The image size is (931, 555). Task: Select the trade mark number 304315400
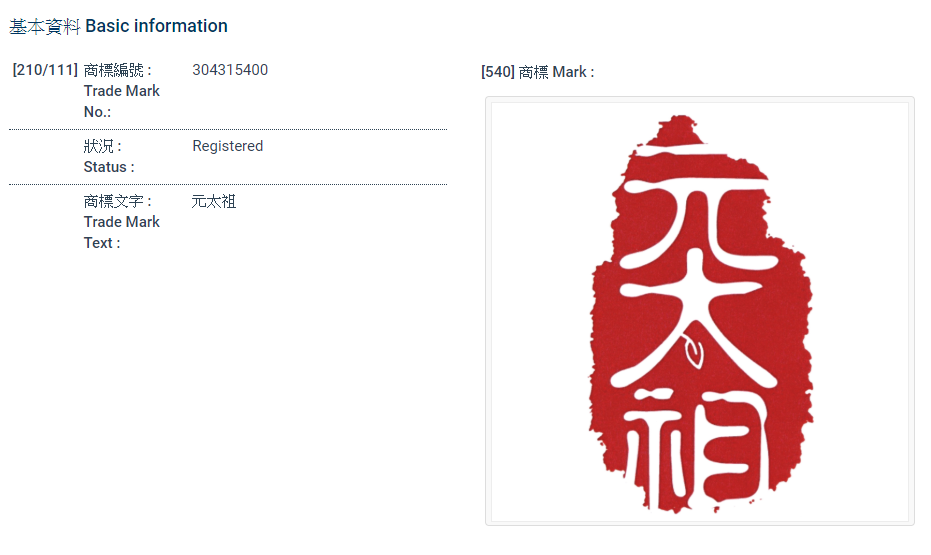(x=230, y=70)
